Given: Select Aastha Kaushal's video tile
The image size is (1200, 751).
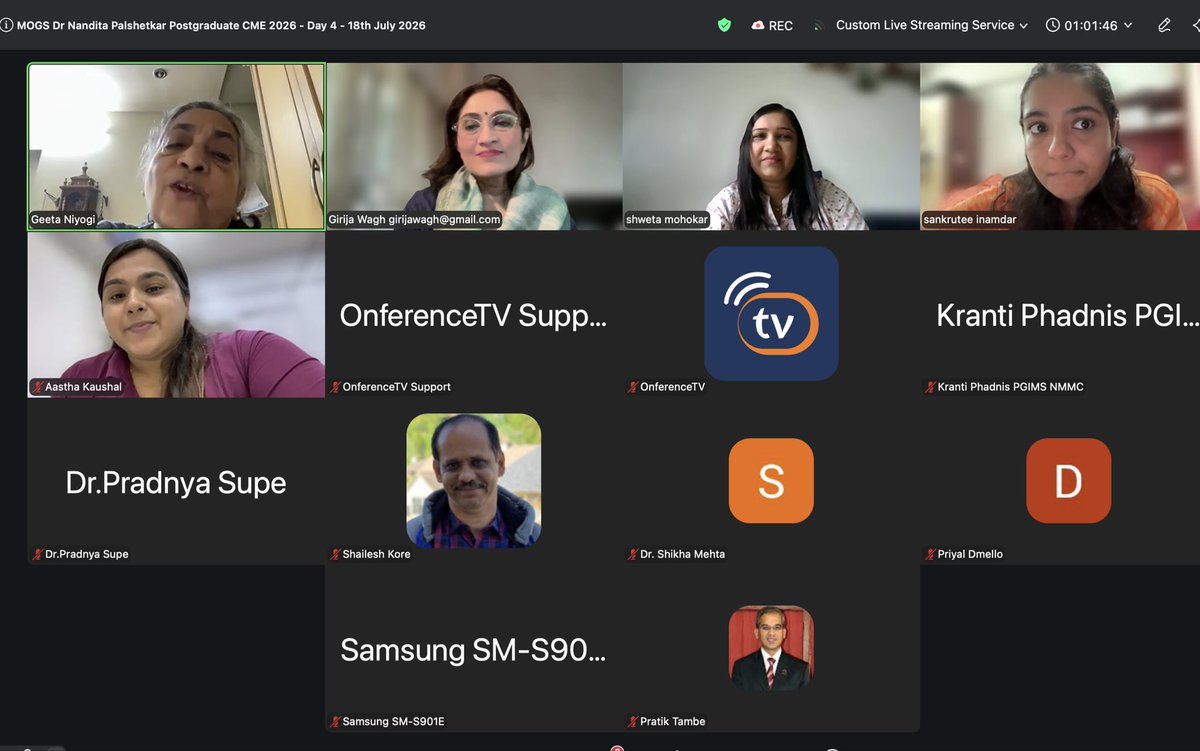Looking at the screenshot, I should point(176,314).
